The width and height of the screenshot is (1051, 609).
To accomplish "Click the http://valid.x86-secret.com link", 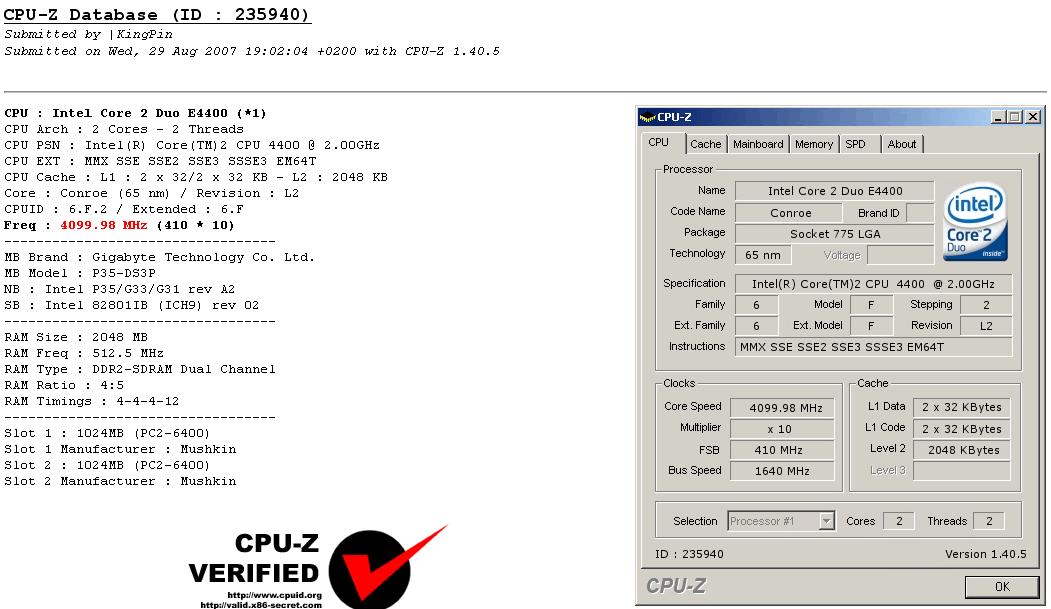I will pos(261,605).
